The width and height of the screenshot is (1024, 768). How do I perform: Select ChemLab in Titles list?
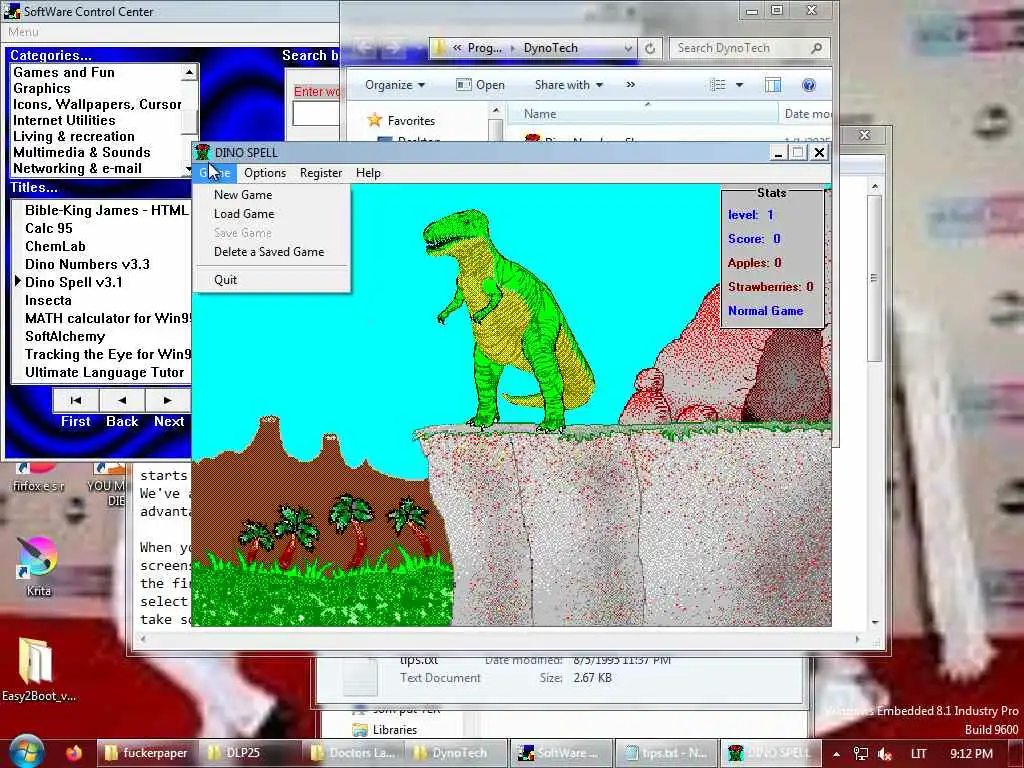pos(55,246)
